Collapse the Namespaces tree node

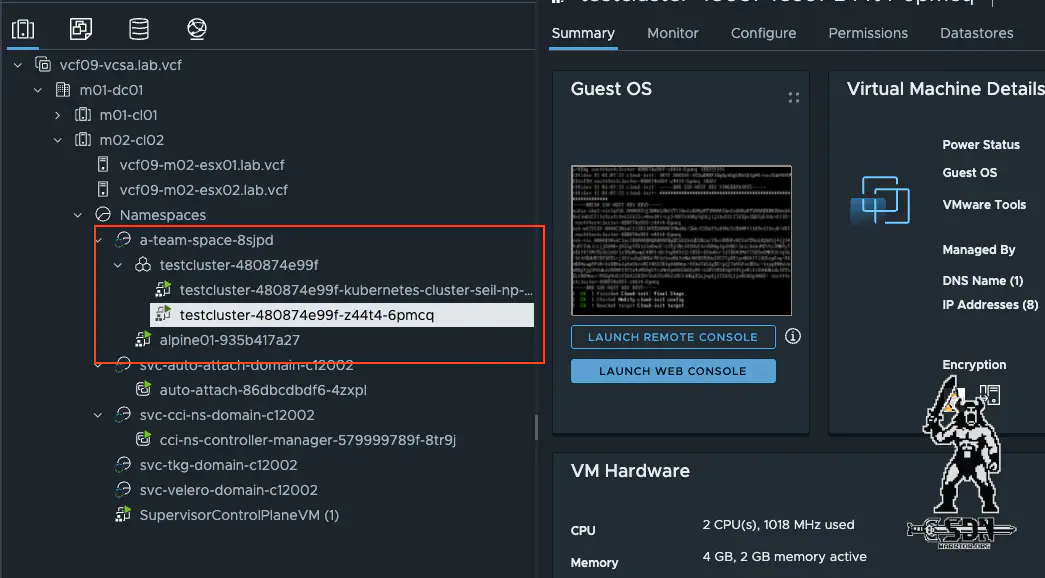(79, 214)
